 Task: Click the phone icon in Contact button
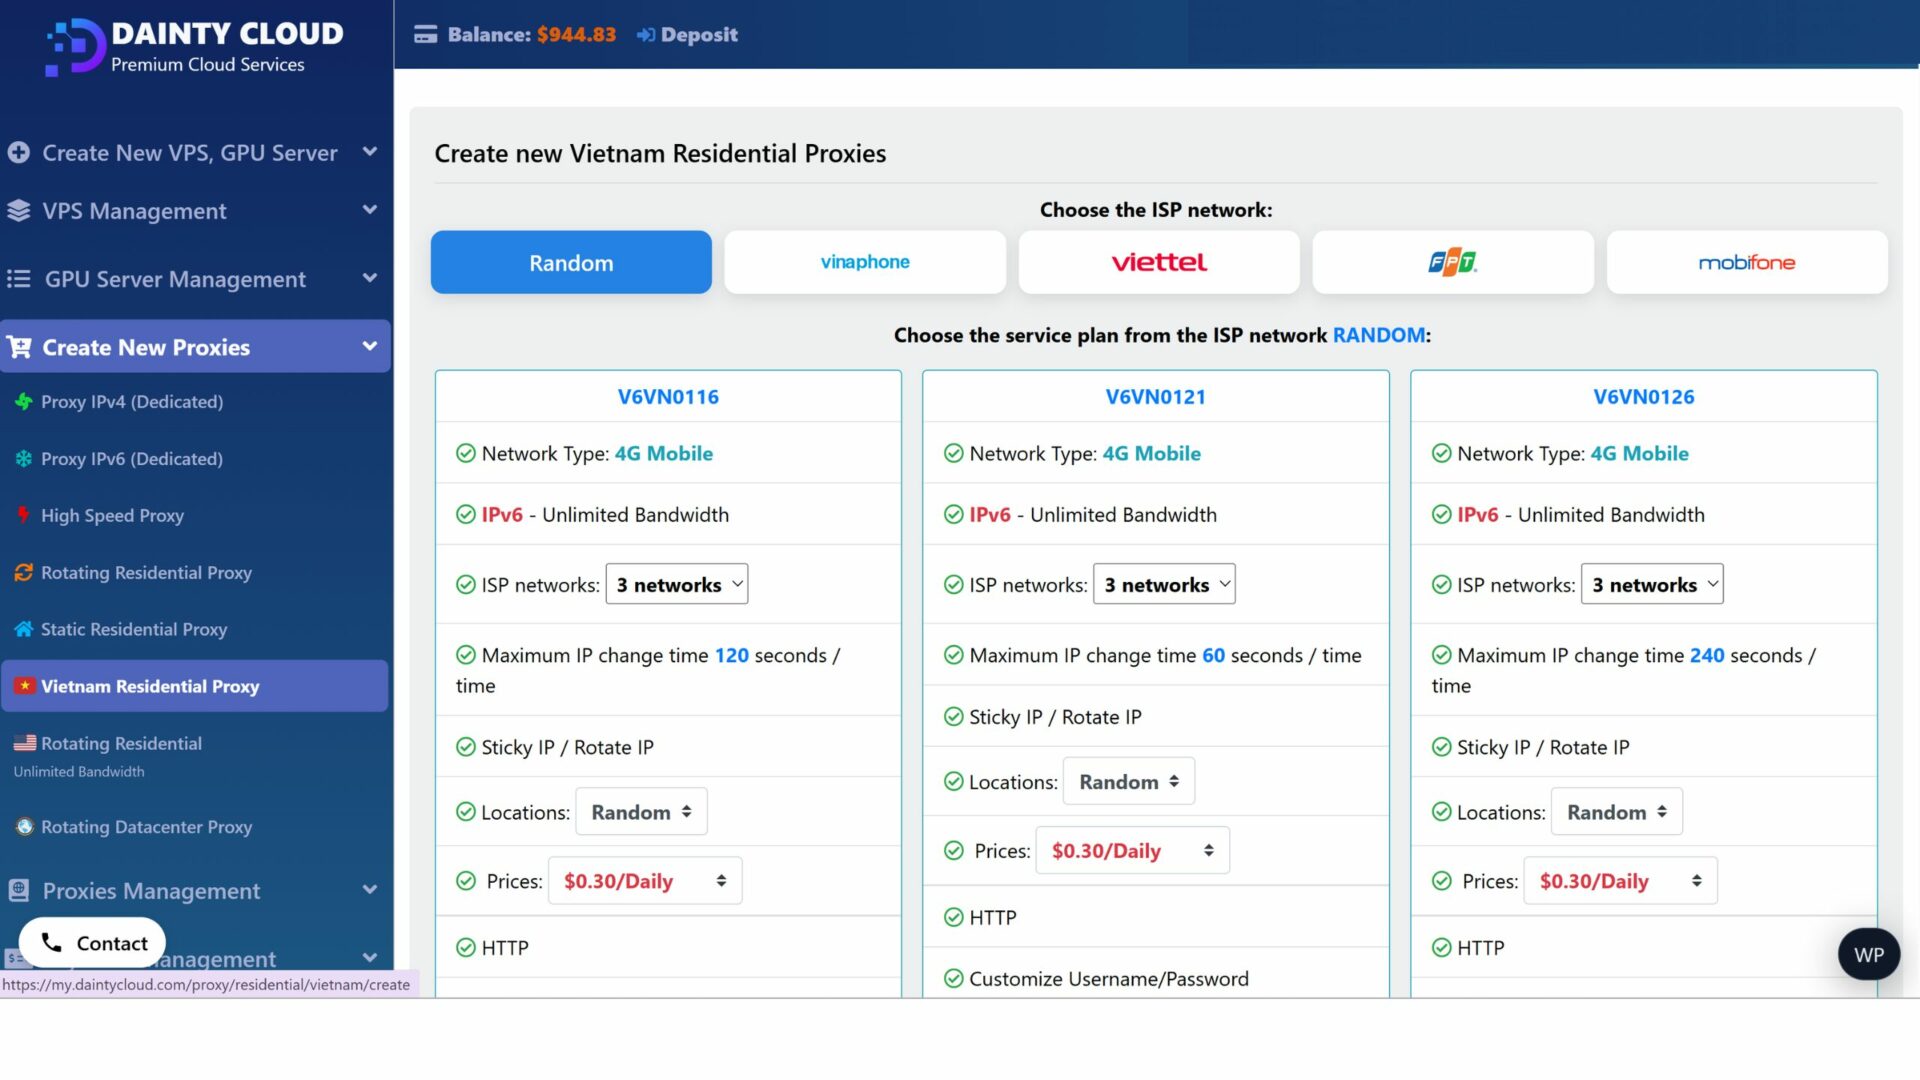pyautogui.click(x=51, y=943)
